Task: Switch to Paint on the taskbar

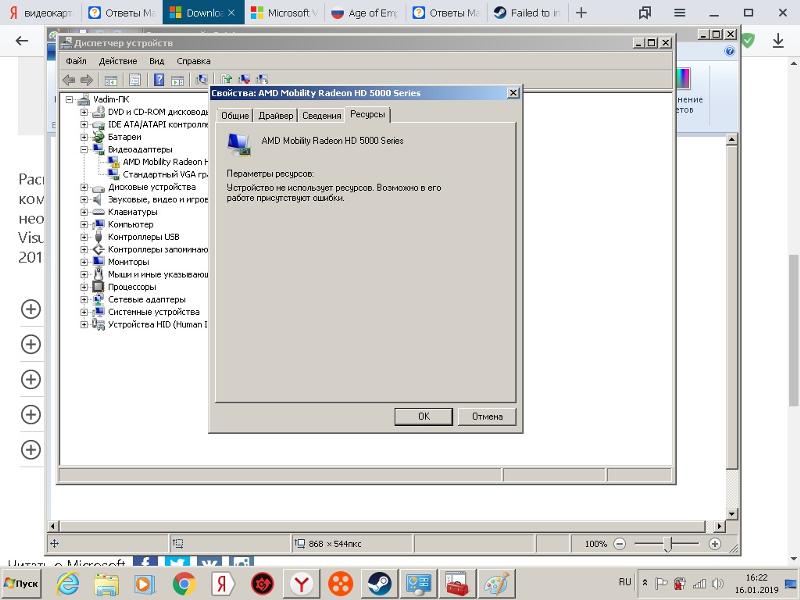Action: 496,583
